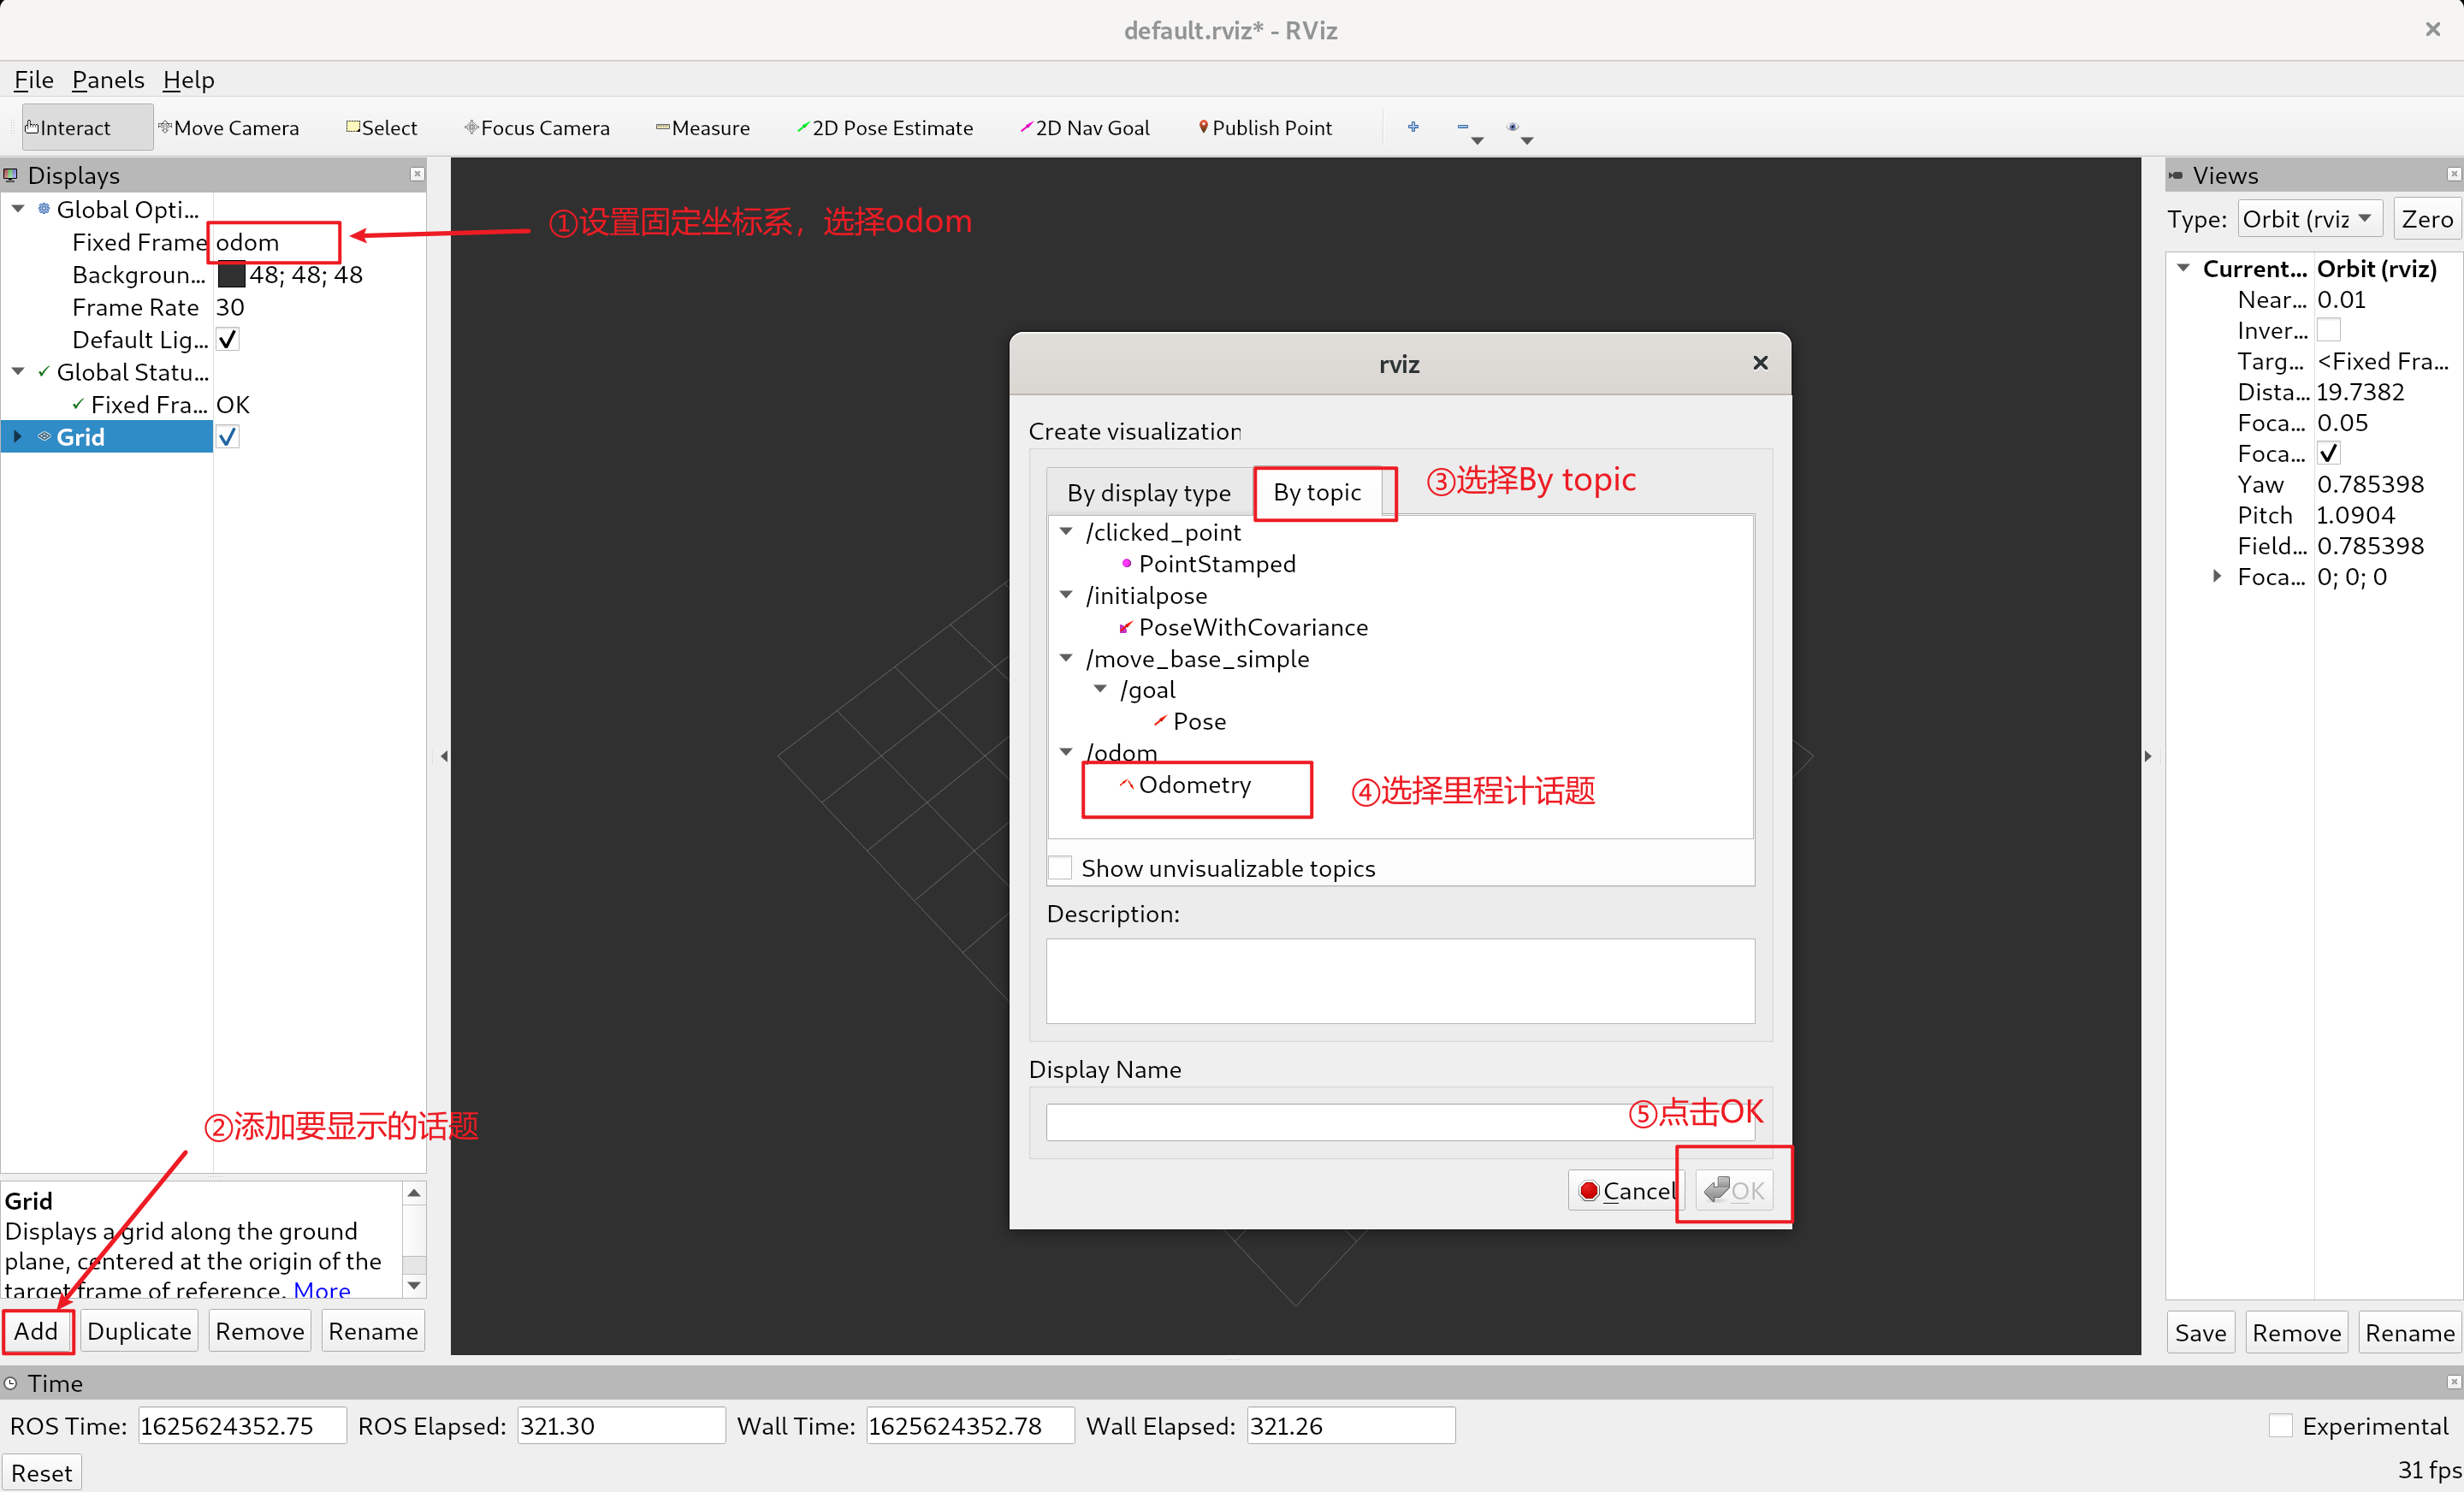Click the Grid display icon
Image resolution: width=2464 pixels, height=1492 pixels.
point(44,436)
